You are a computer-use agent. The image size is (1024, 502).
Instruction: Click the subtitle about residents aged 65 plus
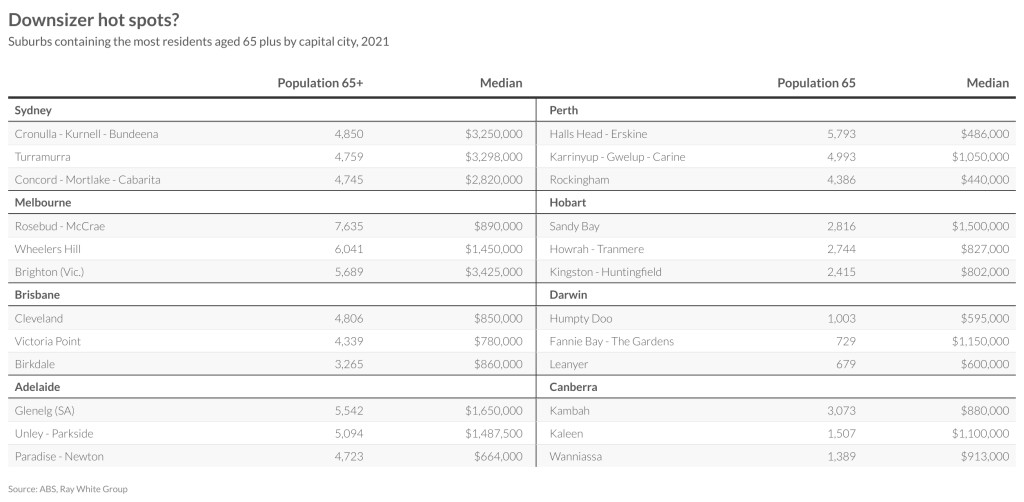coord(198,42)
